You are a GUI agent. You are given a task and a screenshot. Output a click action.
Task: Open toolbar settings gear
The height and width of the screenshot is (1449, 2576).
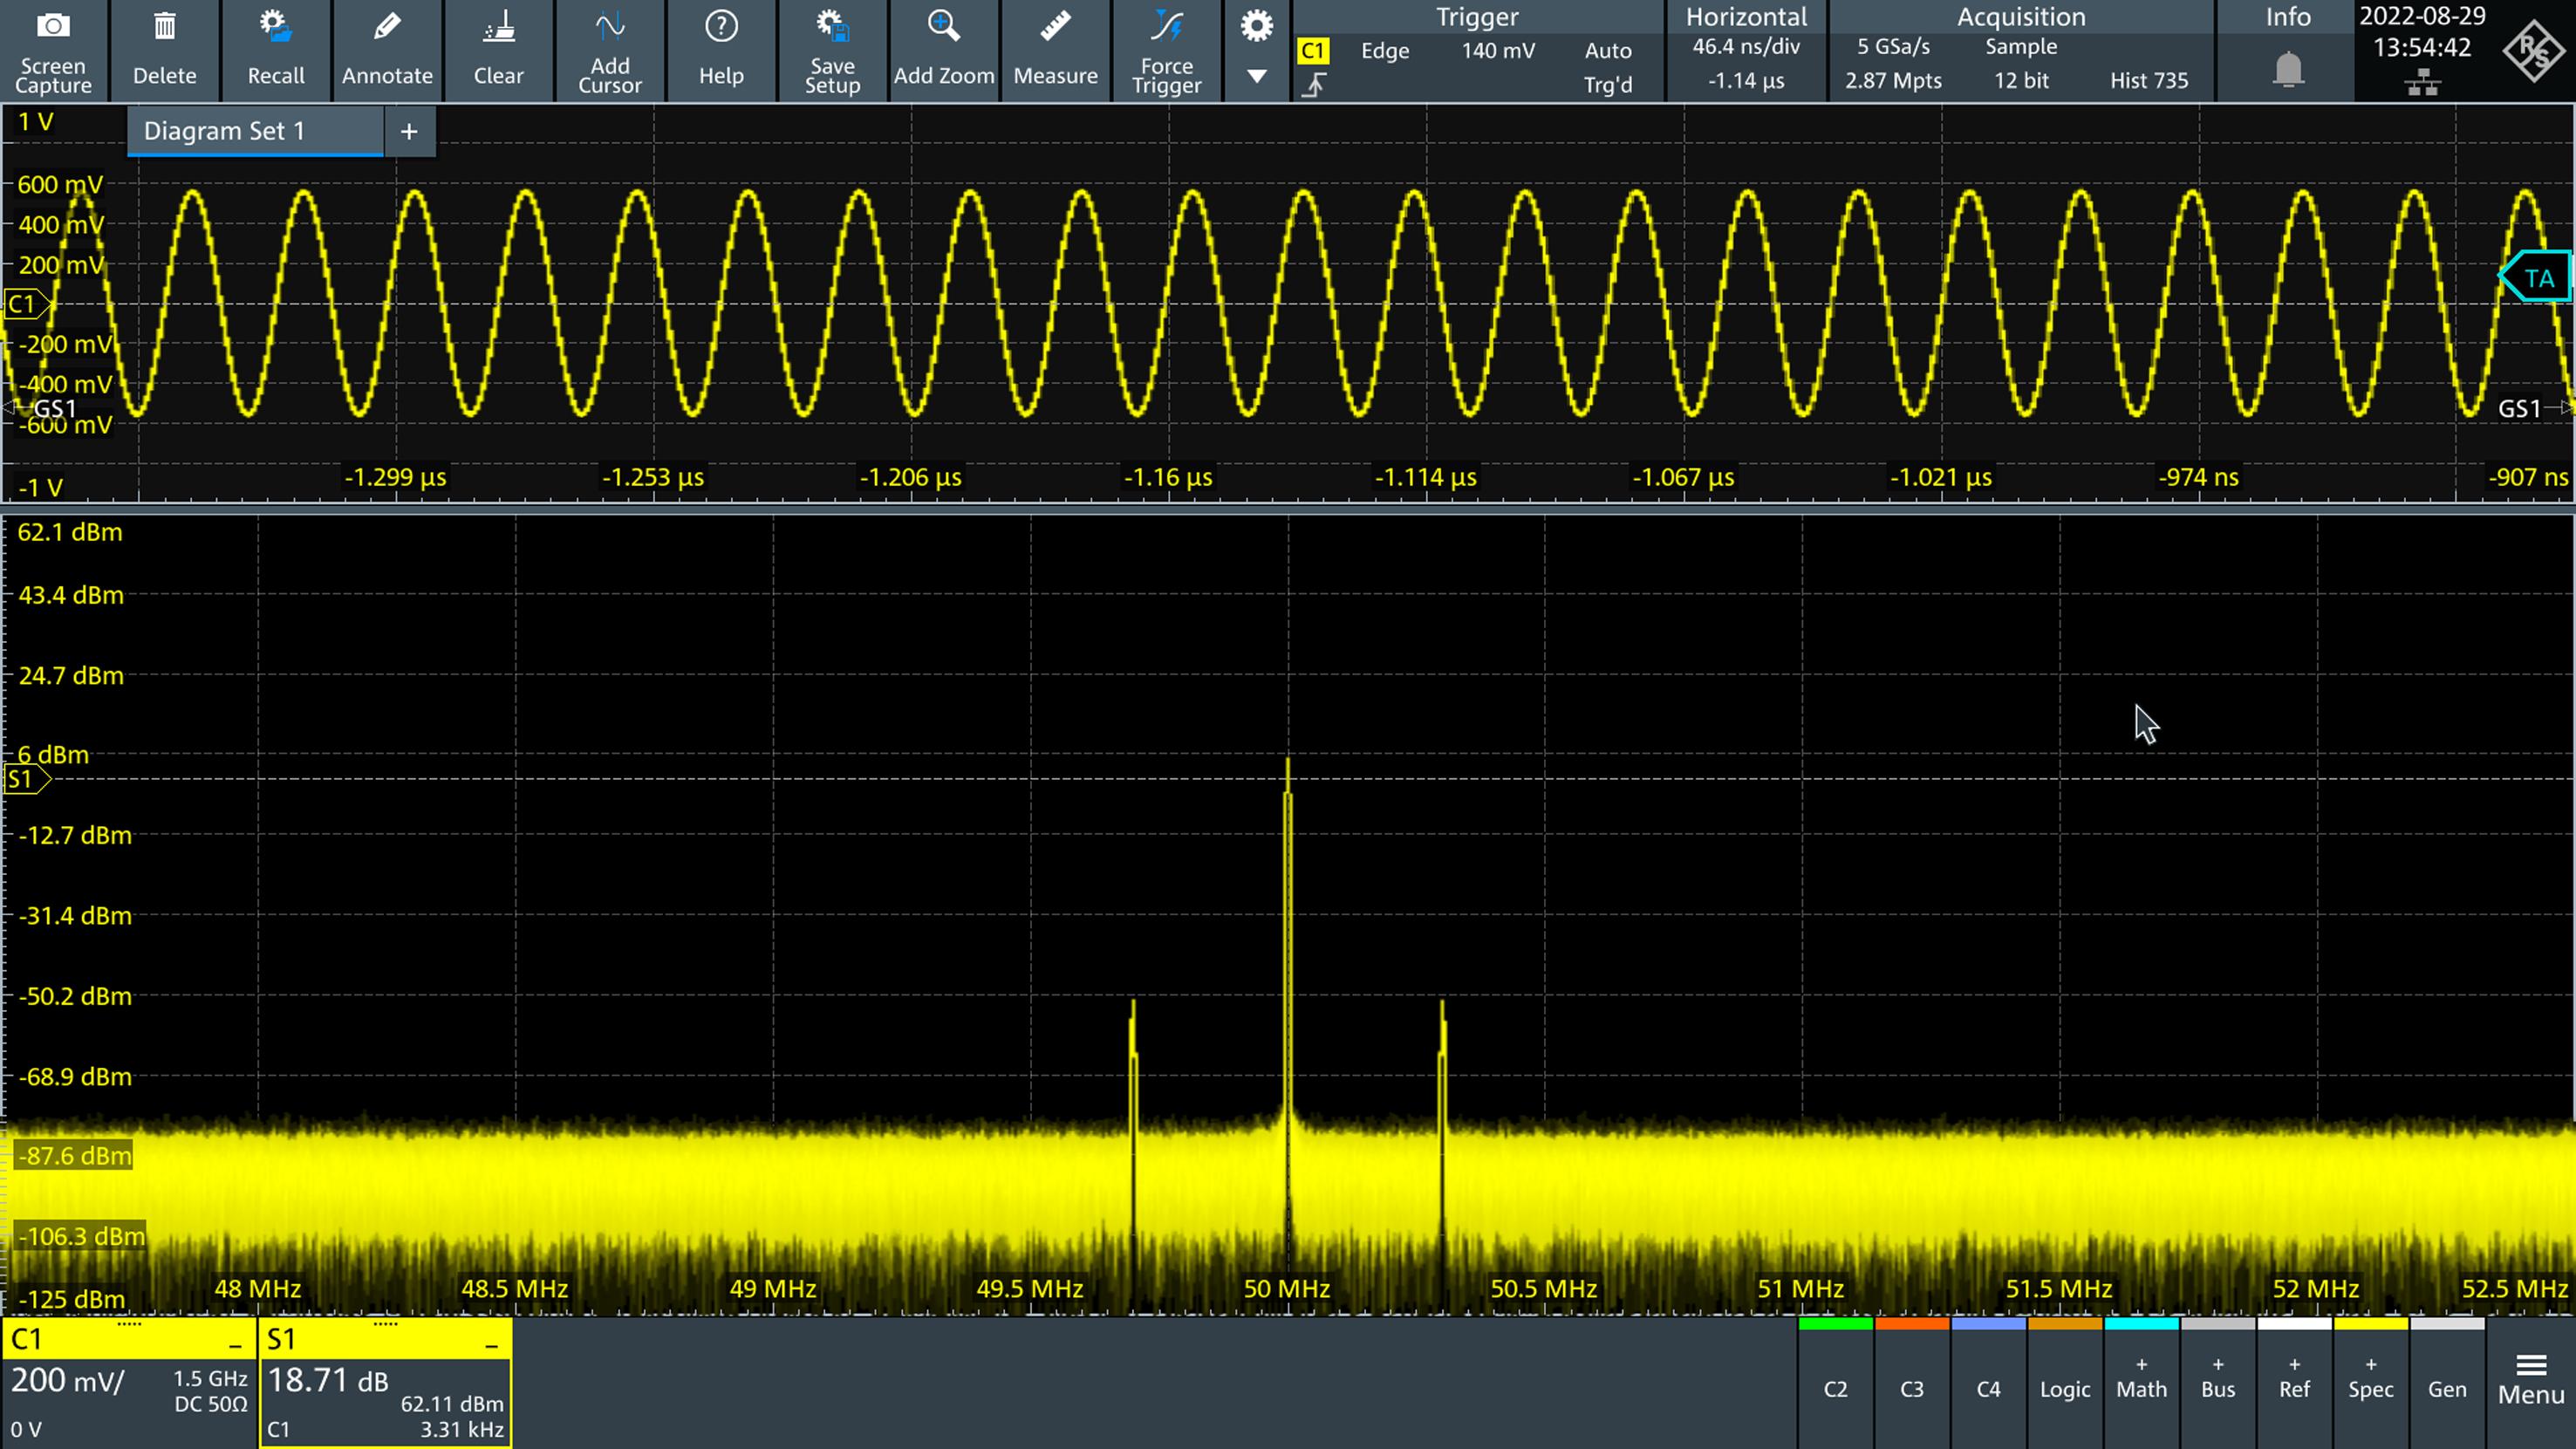click(x=1256, y=26)
